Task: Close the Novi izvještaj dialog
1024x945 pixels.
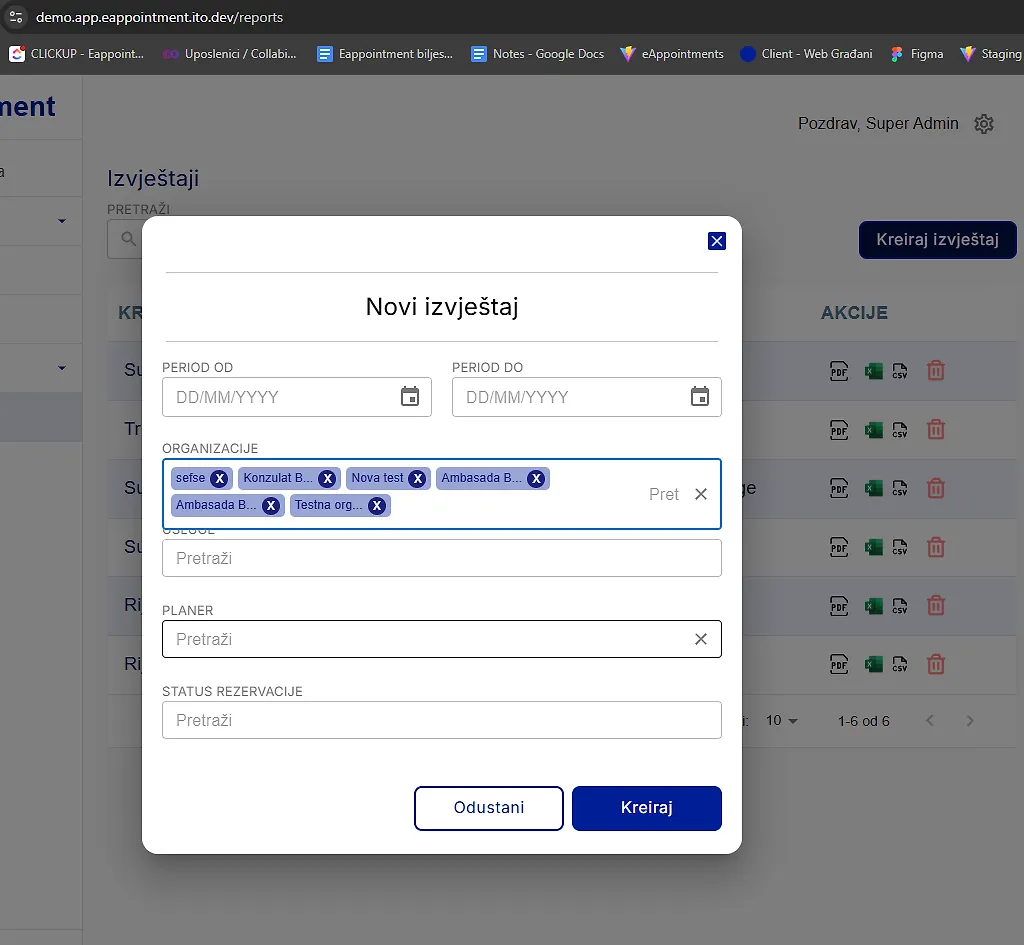Action: 716,241
